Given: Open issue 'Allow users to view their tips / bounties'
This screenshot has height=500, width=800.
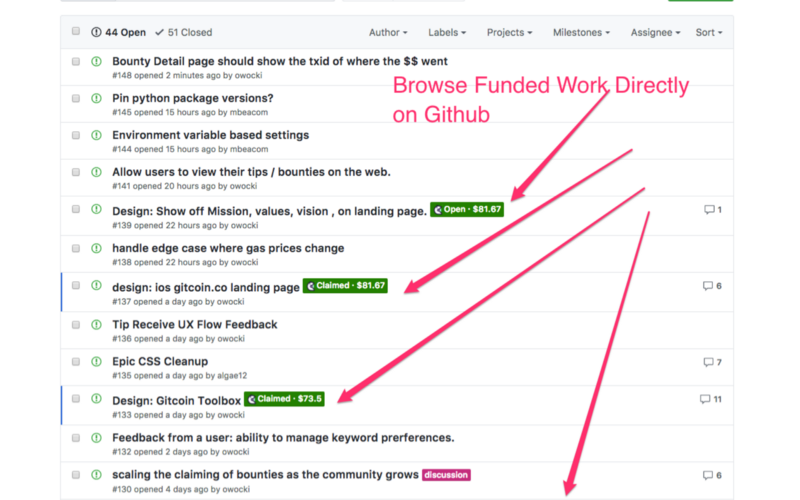Looking at the screenshot, I should click(251, 172).
